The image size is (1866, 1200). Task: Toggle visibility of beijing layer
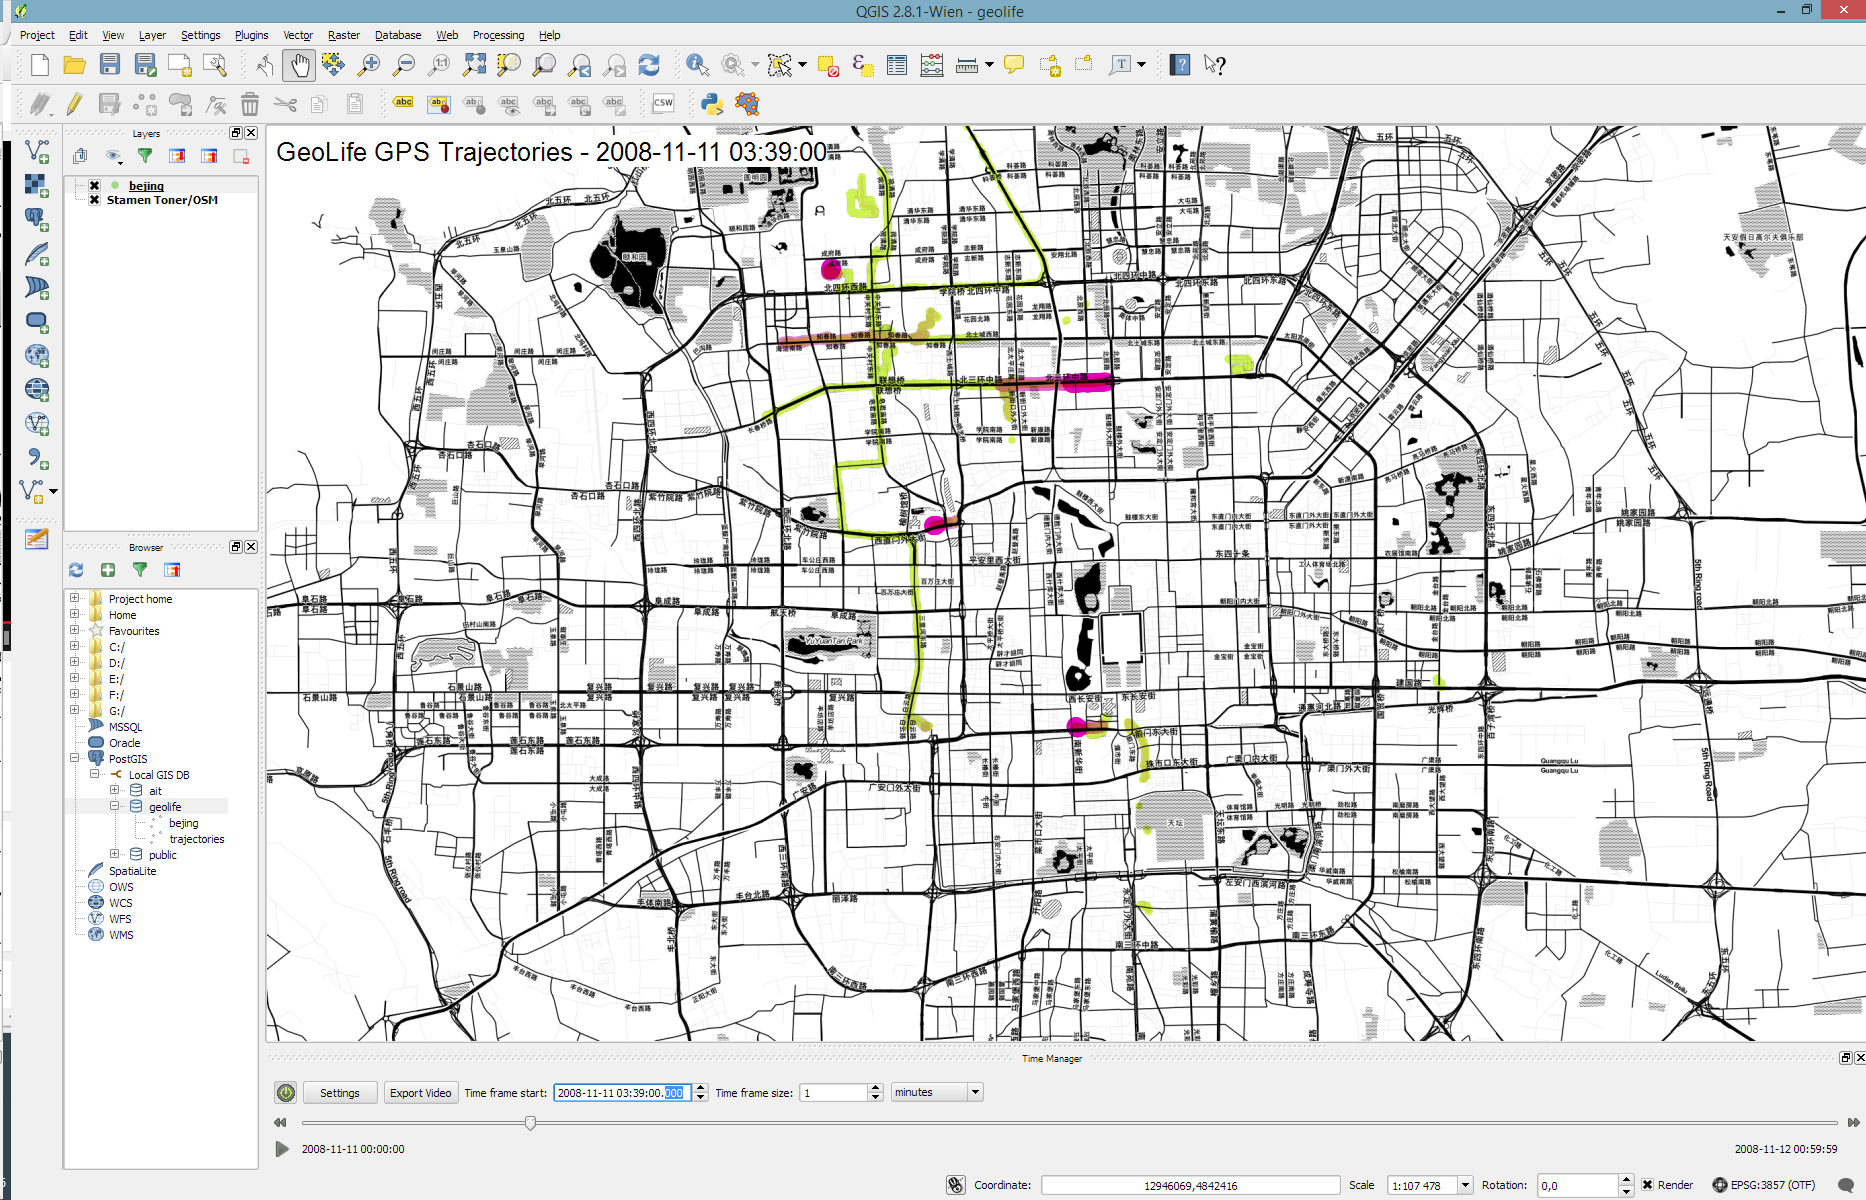(94, 186)
